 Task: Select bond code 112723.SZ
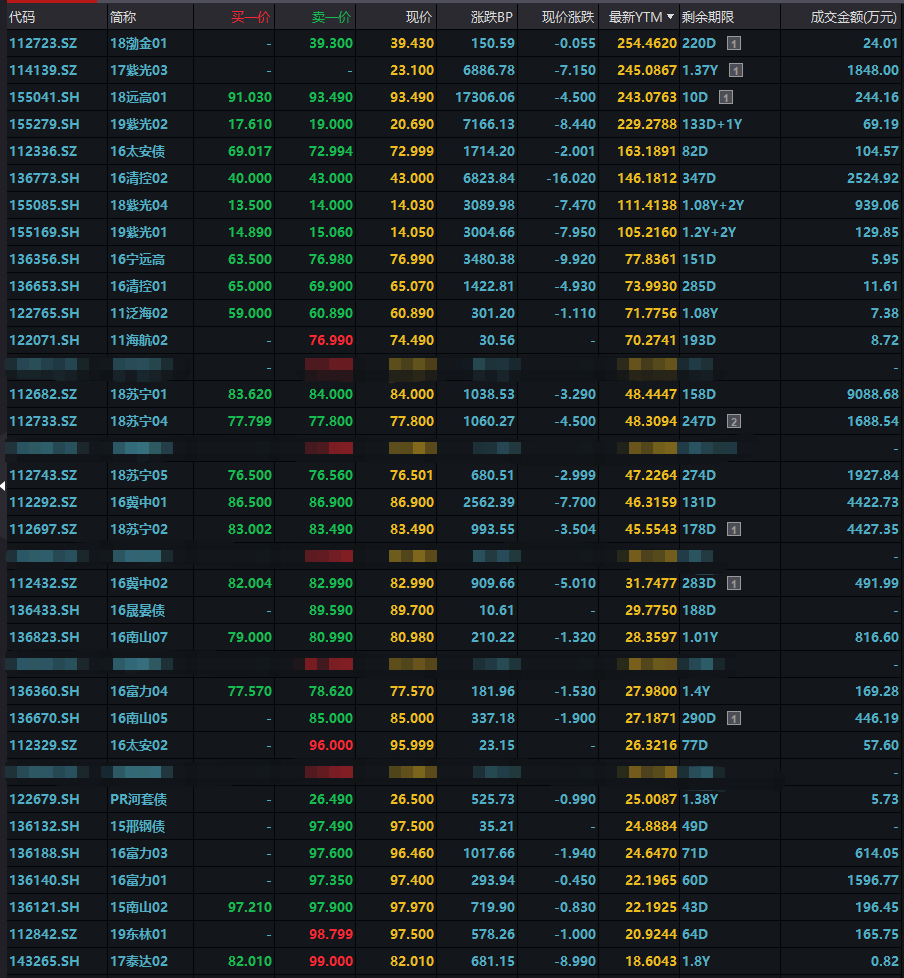pyautogui.click(x=44, y=44)
